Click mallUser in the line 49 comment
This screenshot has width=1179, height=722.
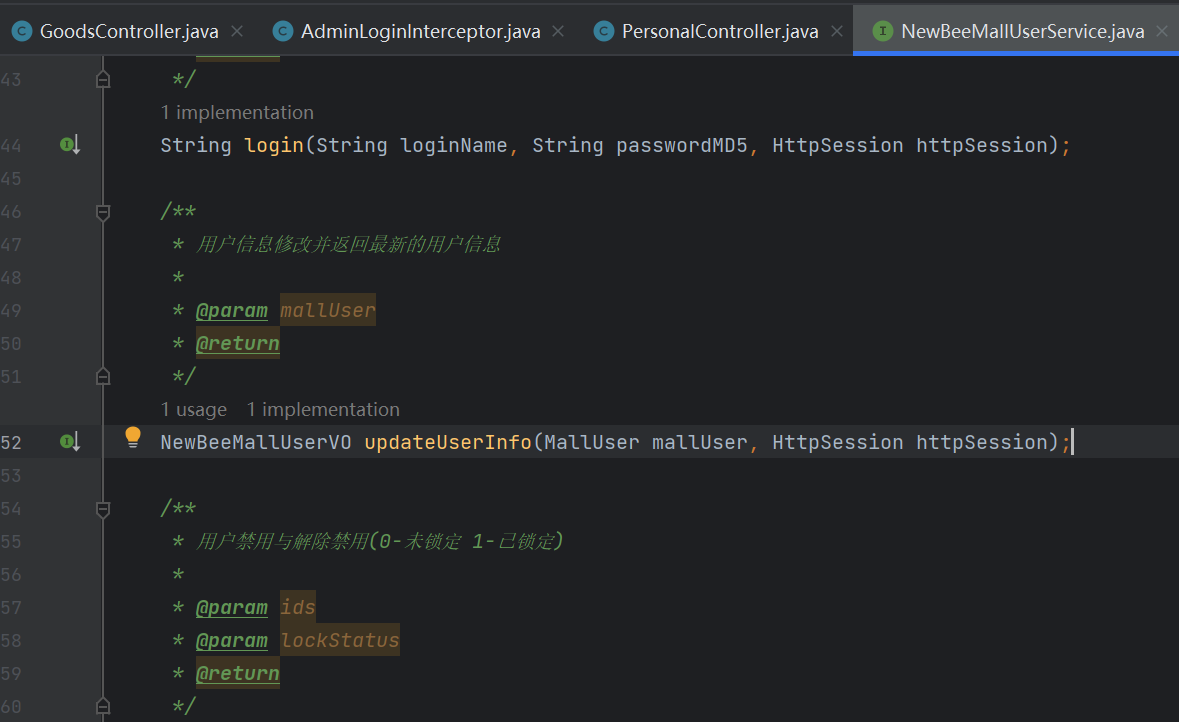328,310
